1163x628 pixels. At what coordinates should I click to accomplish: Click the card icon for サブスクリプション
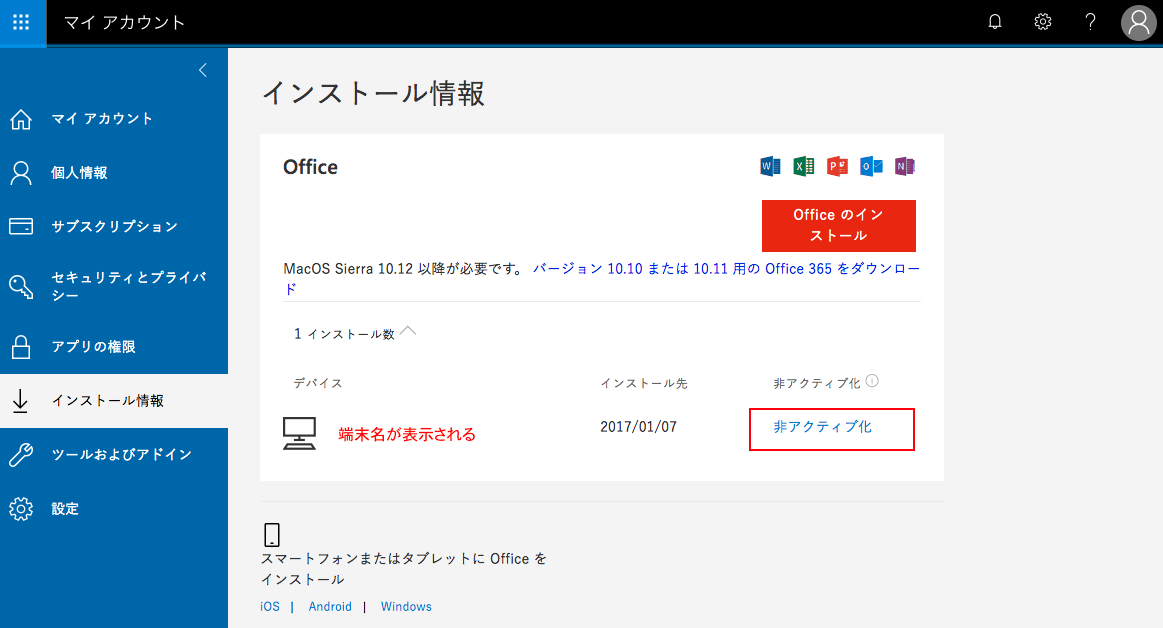pyautogui.click(x=21, y=226)
